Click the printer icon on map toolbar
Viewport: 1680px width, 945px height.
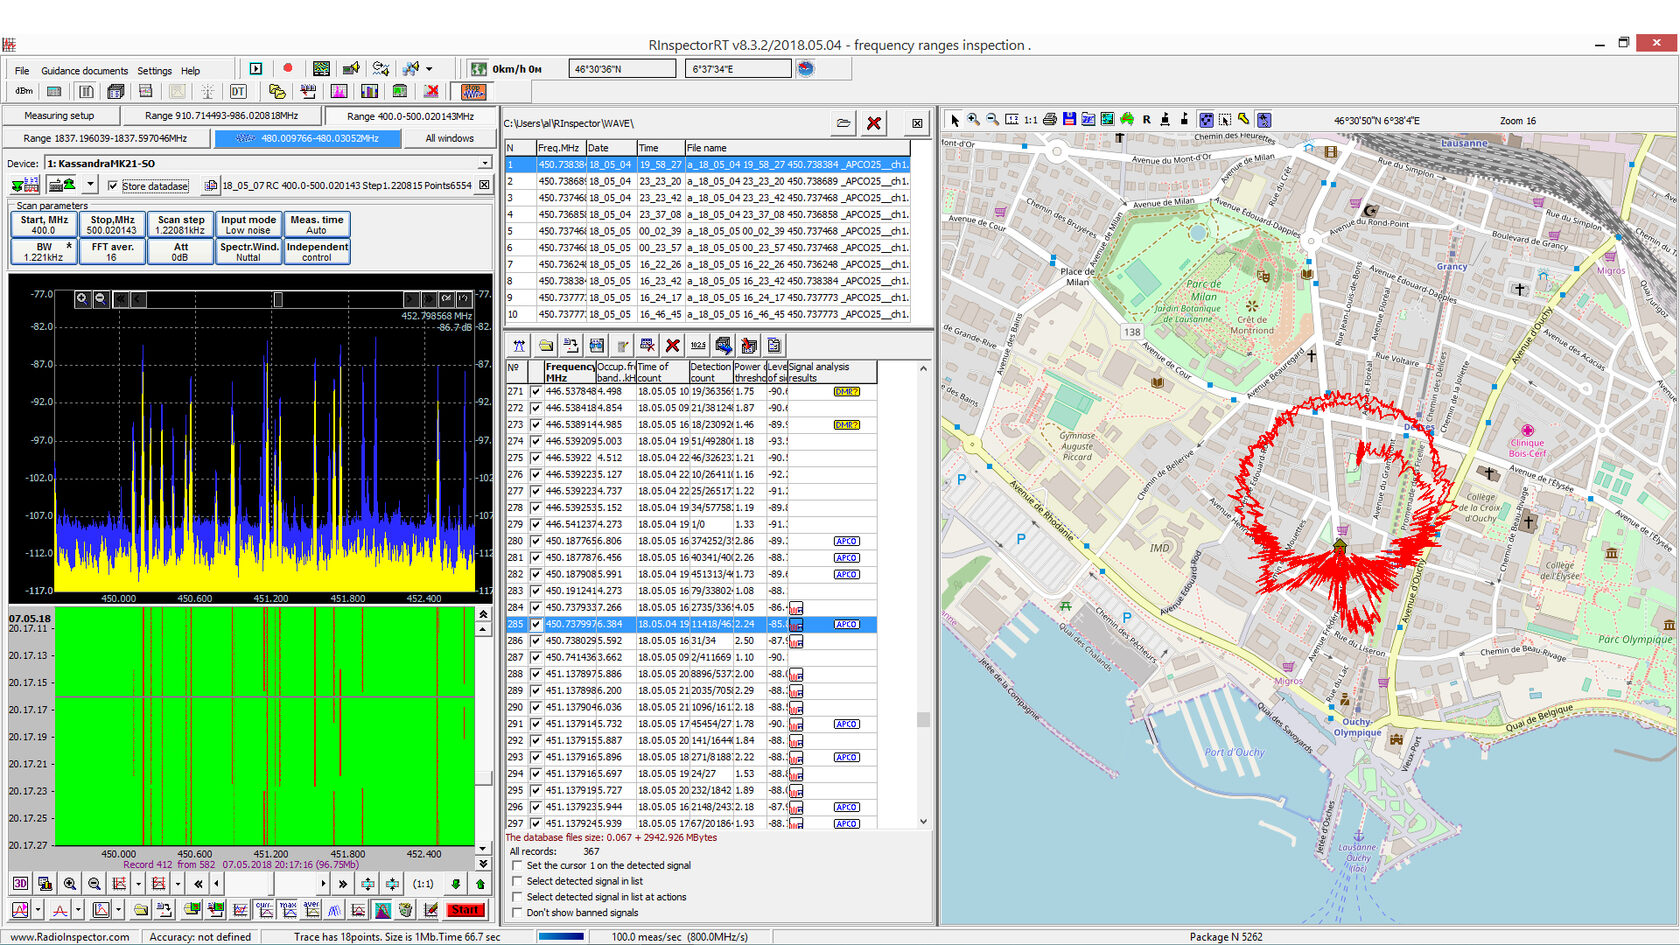pyautogui.click(x=1049, y=120)
